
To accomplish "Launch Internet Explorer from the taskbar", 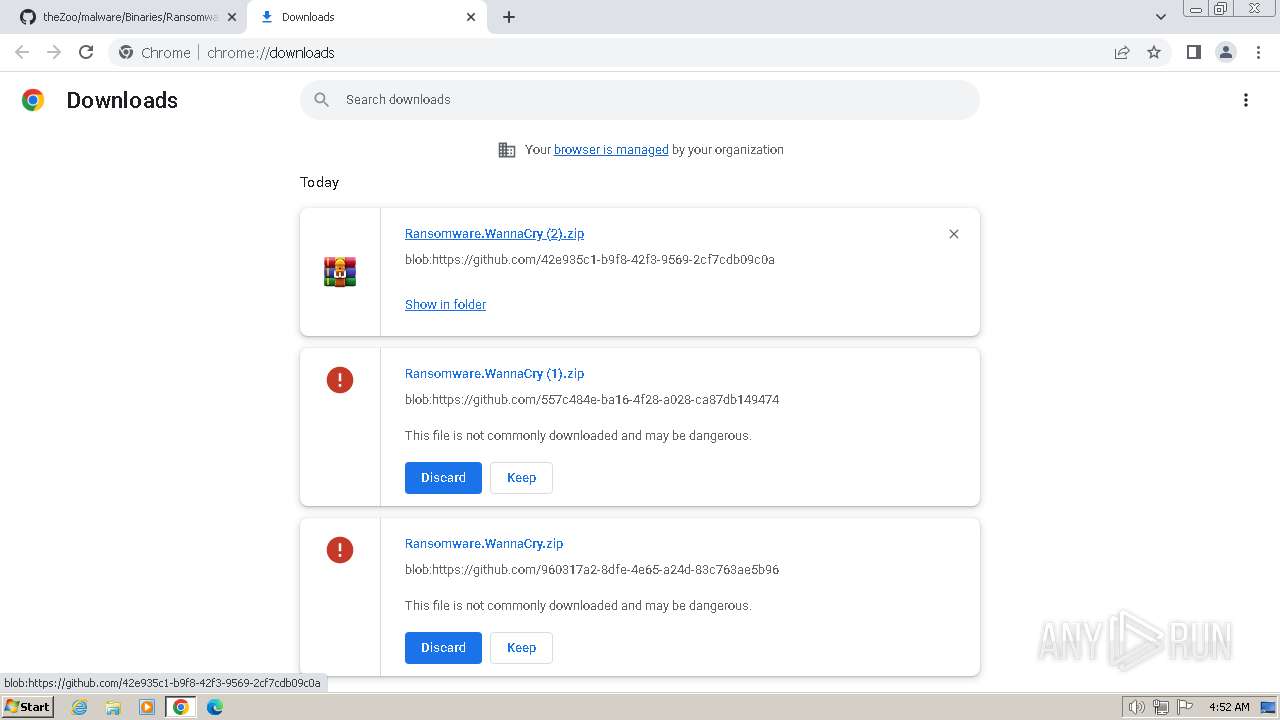I will [80, 707].
